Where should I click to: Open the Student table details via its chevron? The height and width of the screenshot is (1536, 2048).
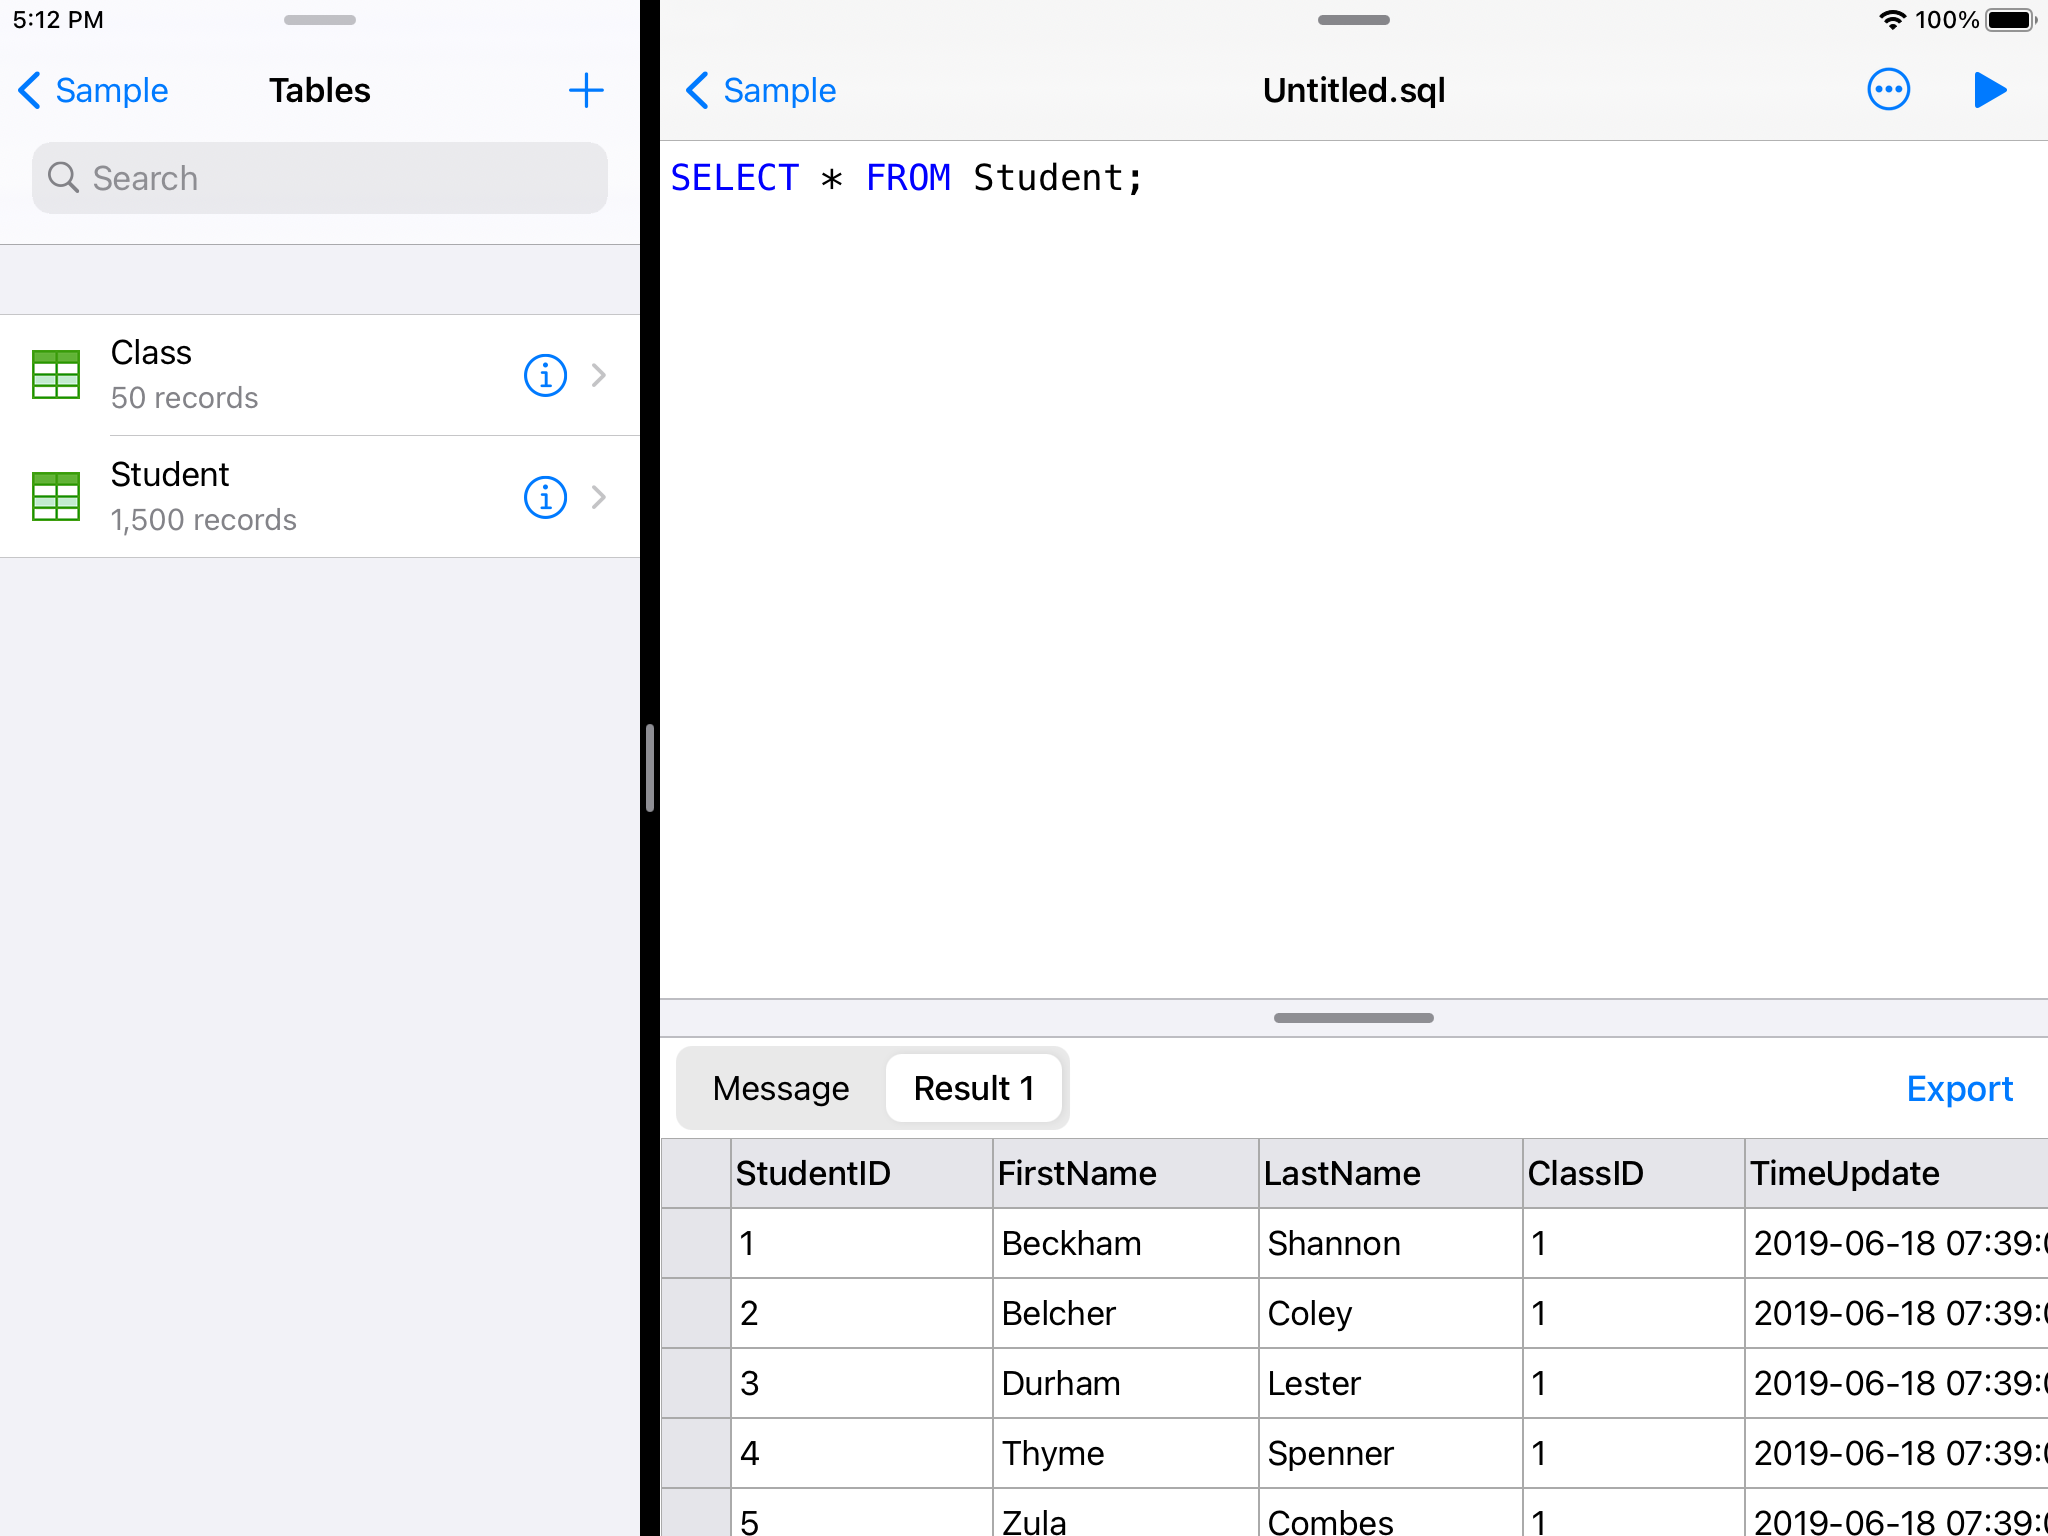[x=598, y=497]
